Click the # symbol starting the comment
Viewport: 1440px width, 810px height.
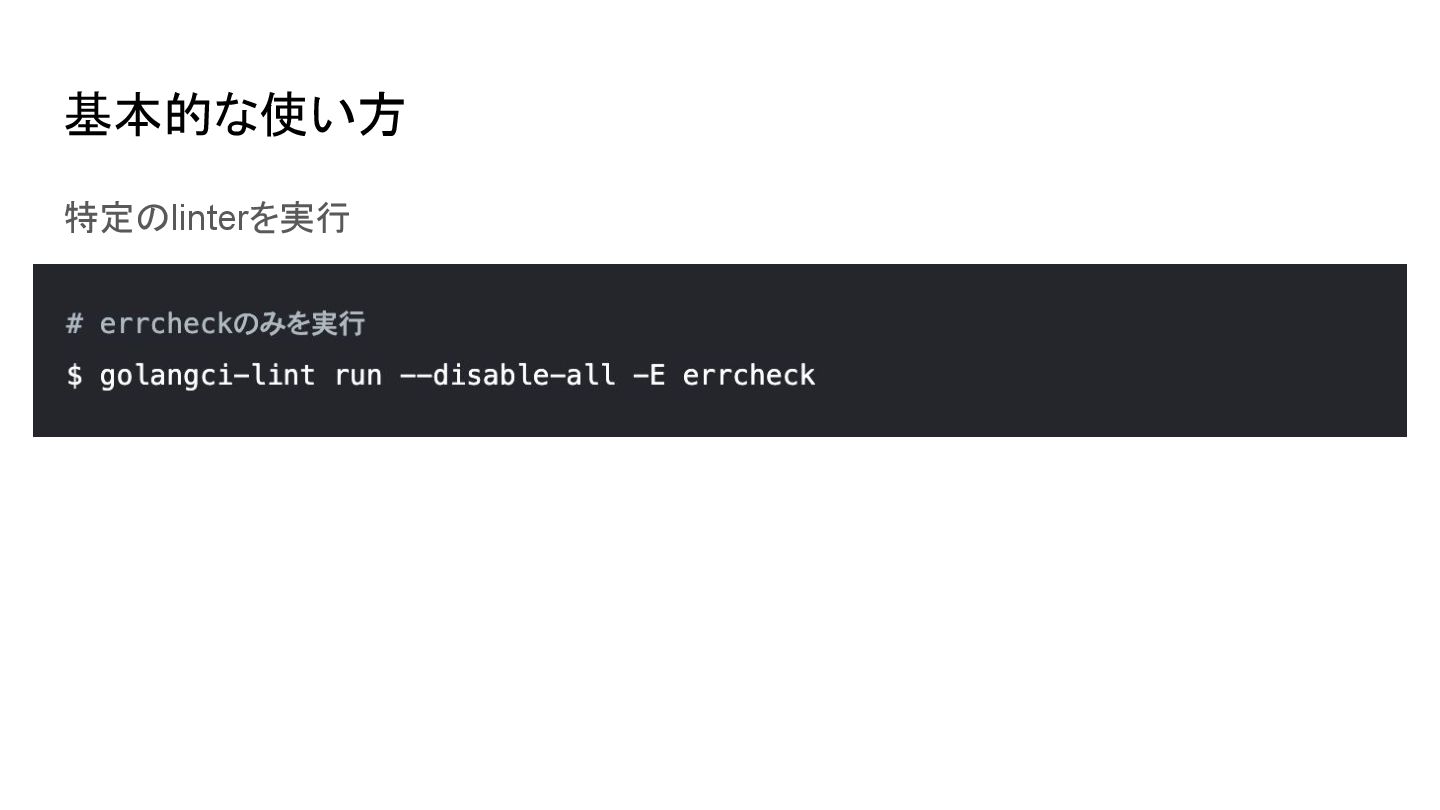(x=74, y=324)
